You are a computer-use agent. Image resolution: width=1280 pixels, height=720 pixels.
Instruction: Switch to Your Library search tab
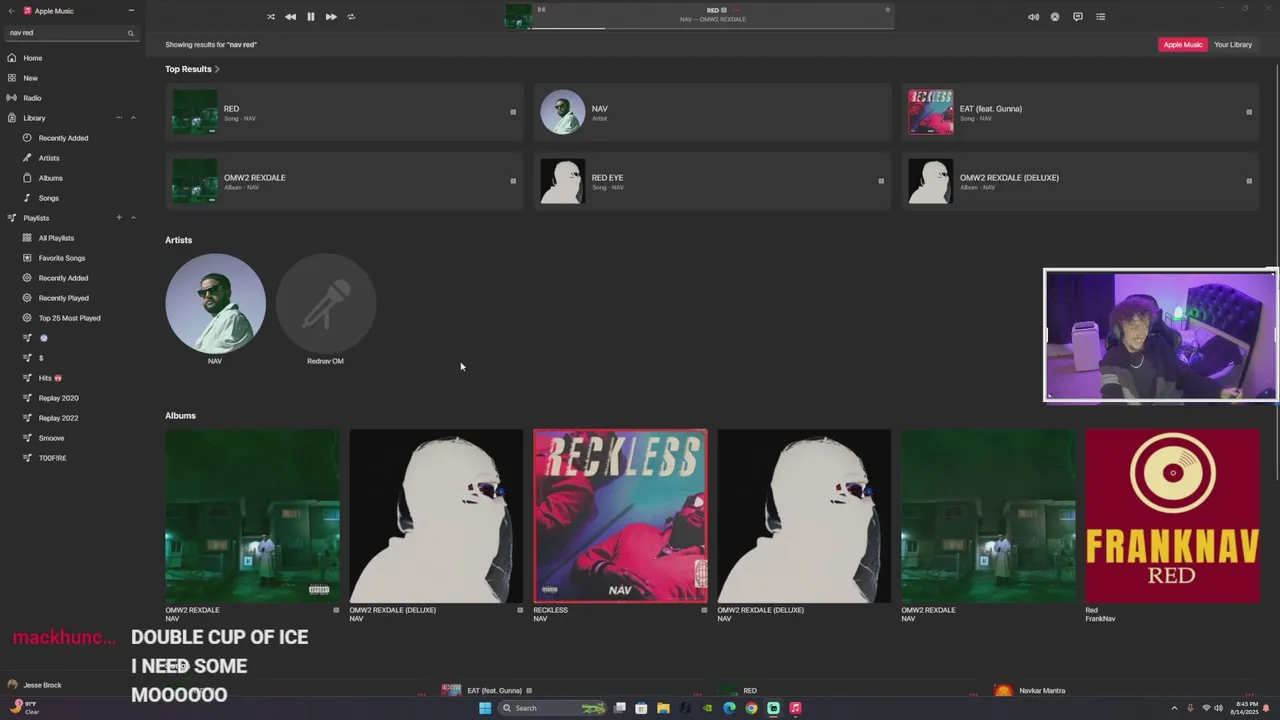click(1233, 45)
